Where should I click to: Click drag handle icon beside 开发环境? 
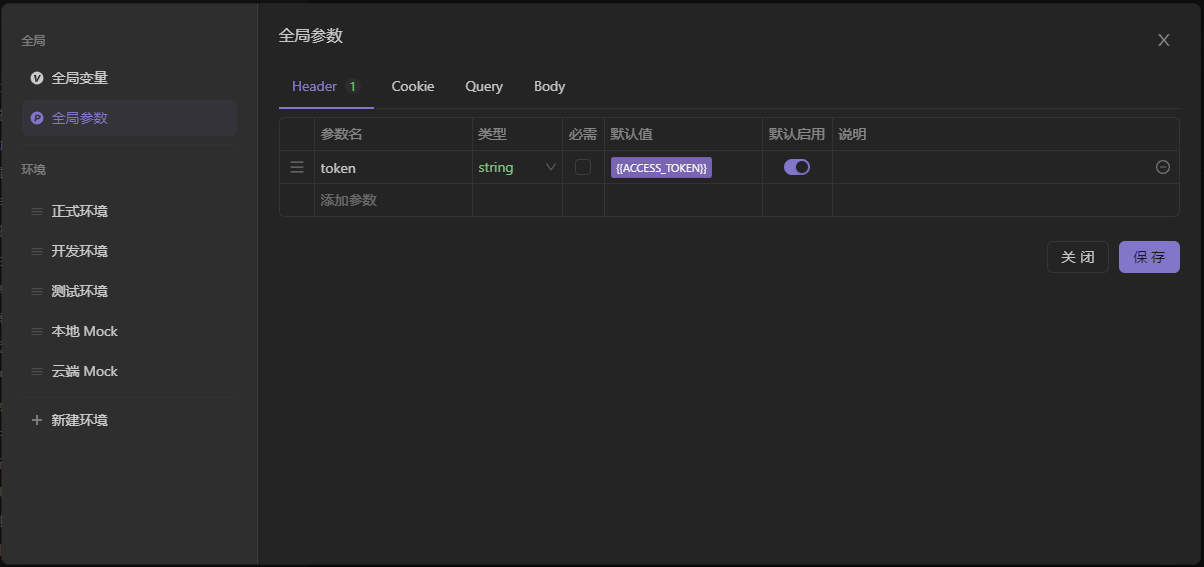37,251
